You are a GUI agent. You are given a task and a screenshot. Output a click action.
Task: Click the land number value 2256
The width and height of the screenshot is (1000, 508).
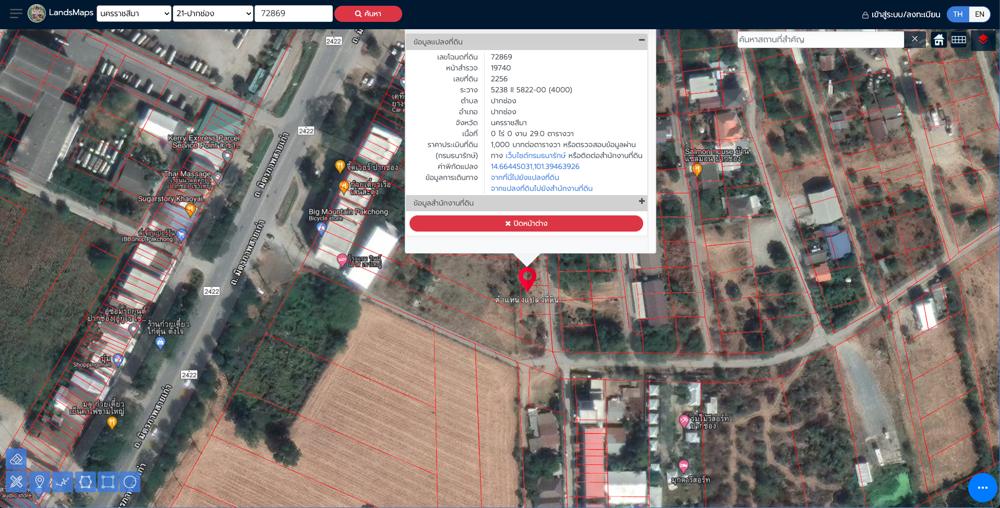tap(499, 79)
